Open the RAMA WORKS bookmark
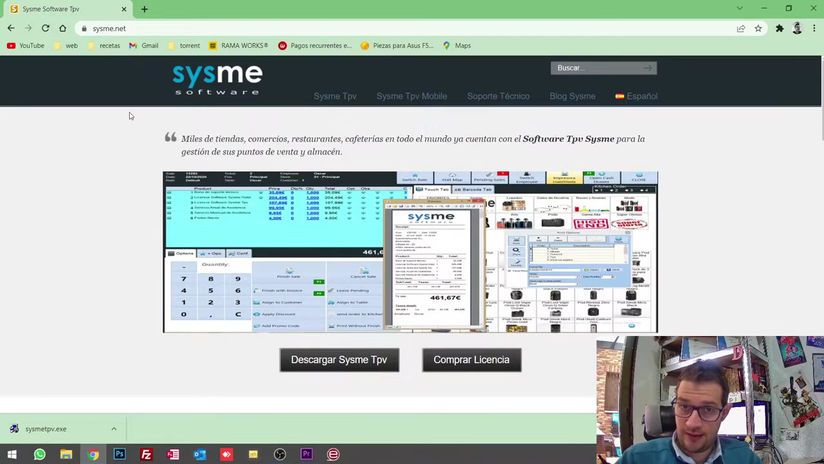 (x=239, y=46)
